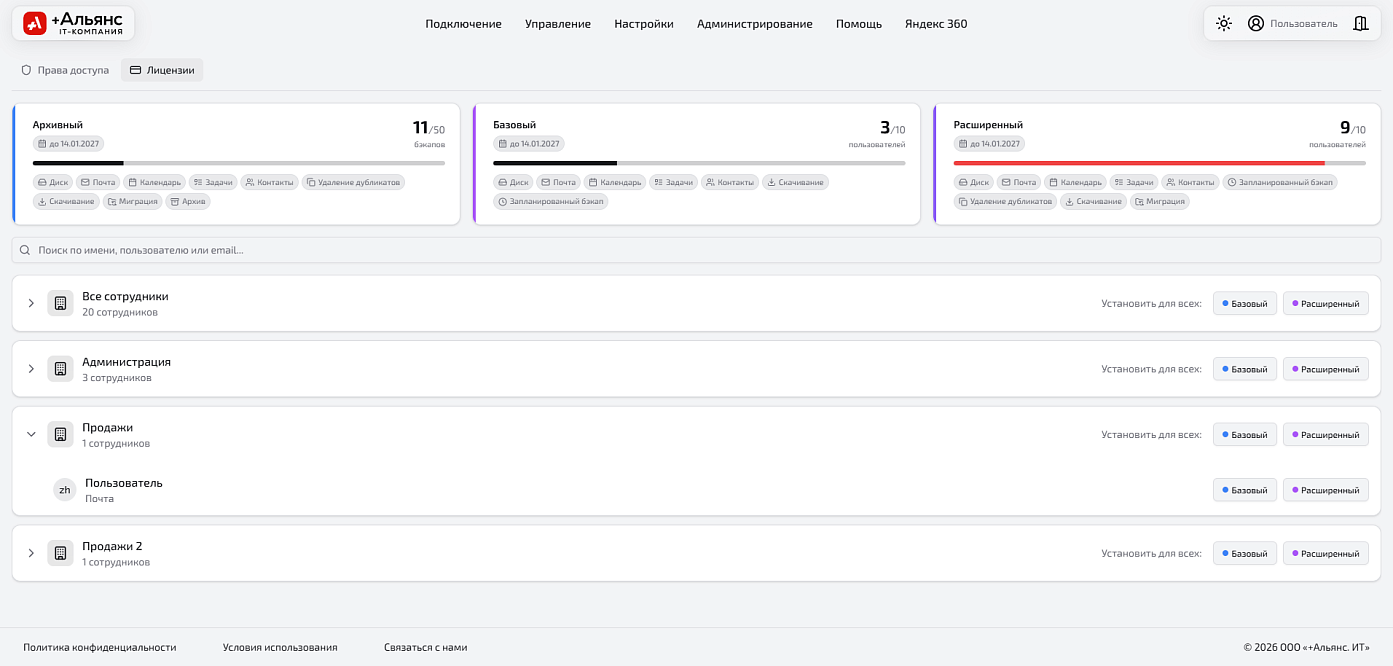The height and width of the screenshot is (666, 1393).
Task: Click the exit door icon in header
Action: [x=1360, y=23]
